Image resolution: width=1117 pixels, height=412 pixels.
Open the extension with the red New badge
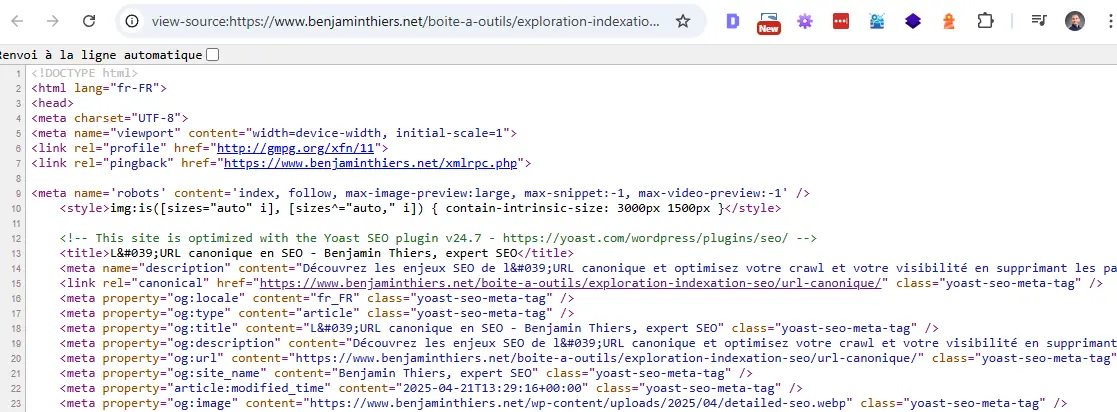768,22
